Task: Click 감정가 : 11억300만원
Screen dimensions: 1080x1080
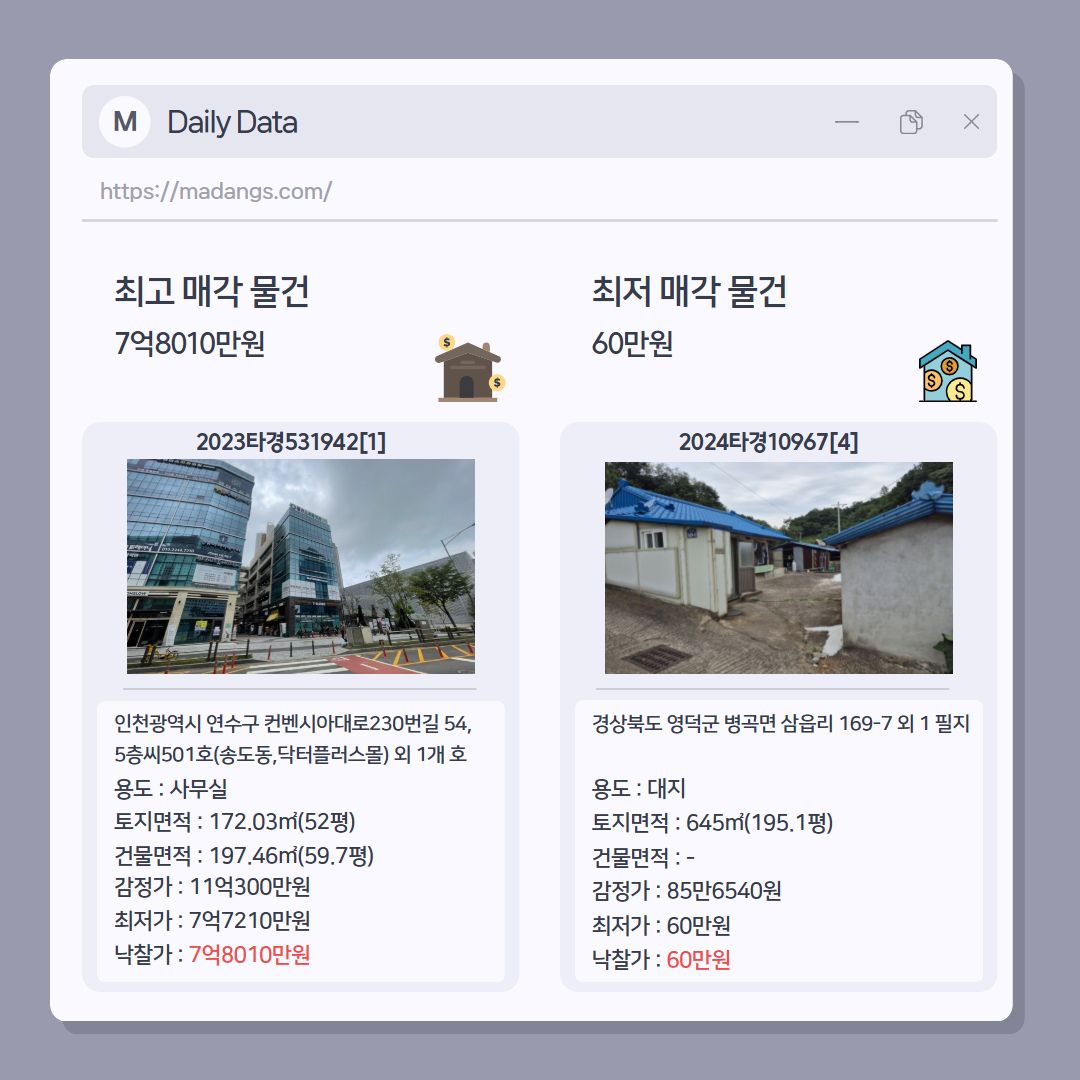Action: (212, 886)
